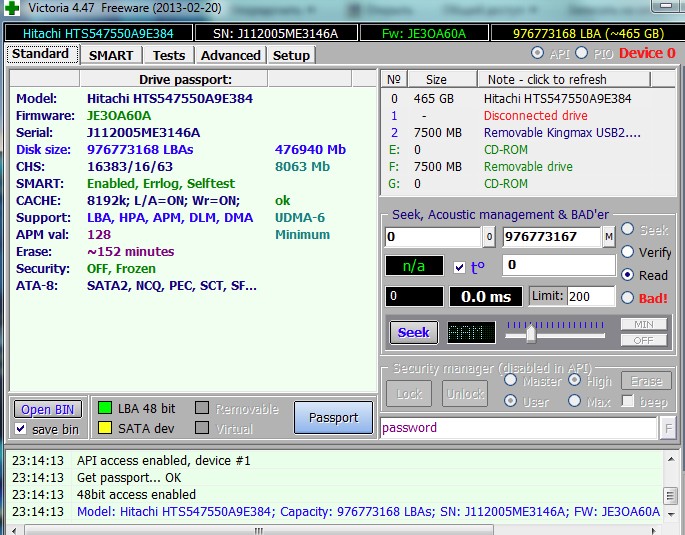Click the M button beside end LBA

pyautogui.click(x=608, y=237)
